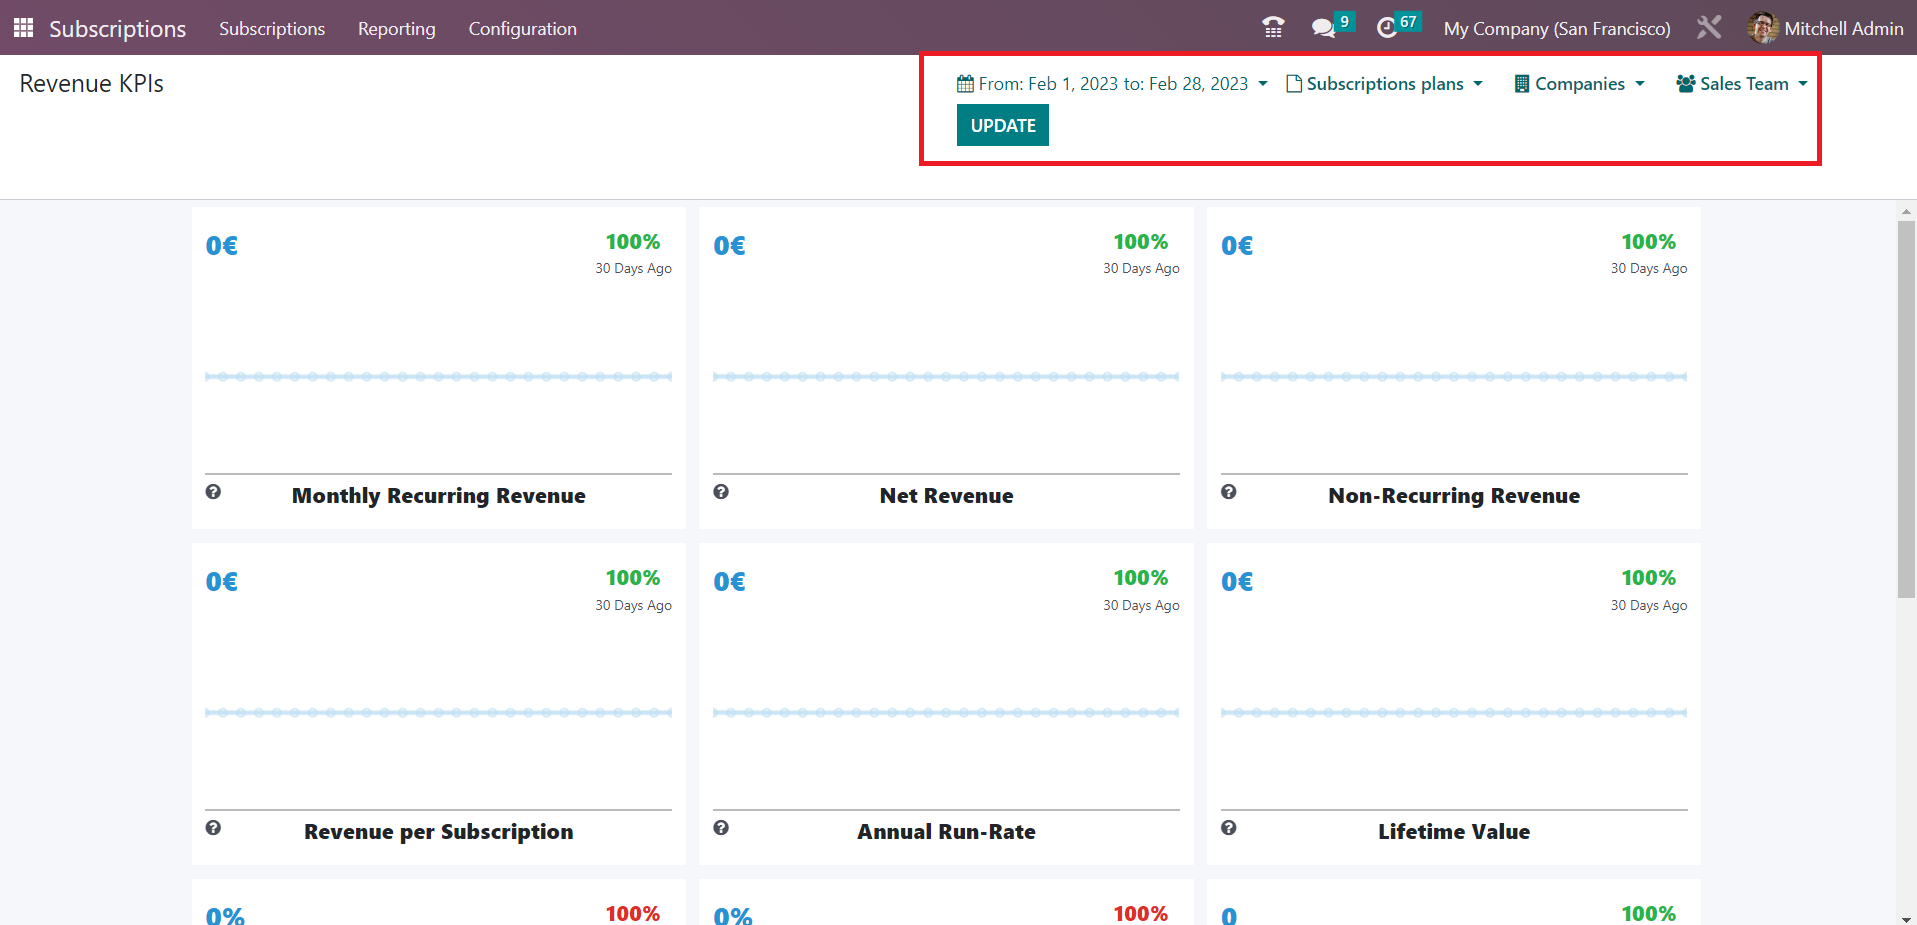Open the Mitchell Admin user menu
Viewport: 1917px width, 925px height.
point(1826,28)
